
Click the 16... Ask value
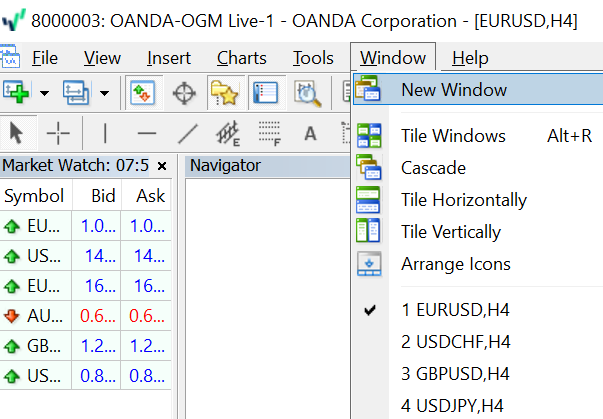[149, 286]
